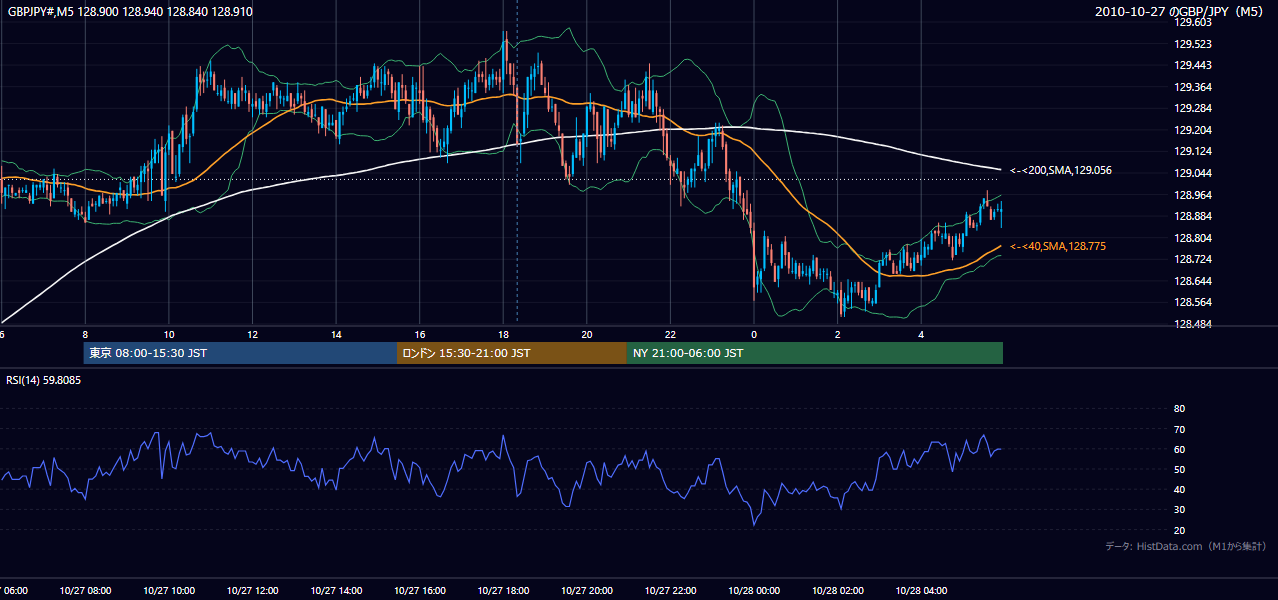Click price axis value 129.443
The width and height of the screenshot is (1278, 600).
[x=1192, y=65]
